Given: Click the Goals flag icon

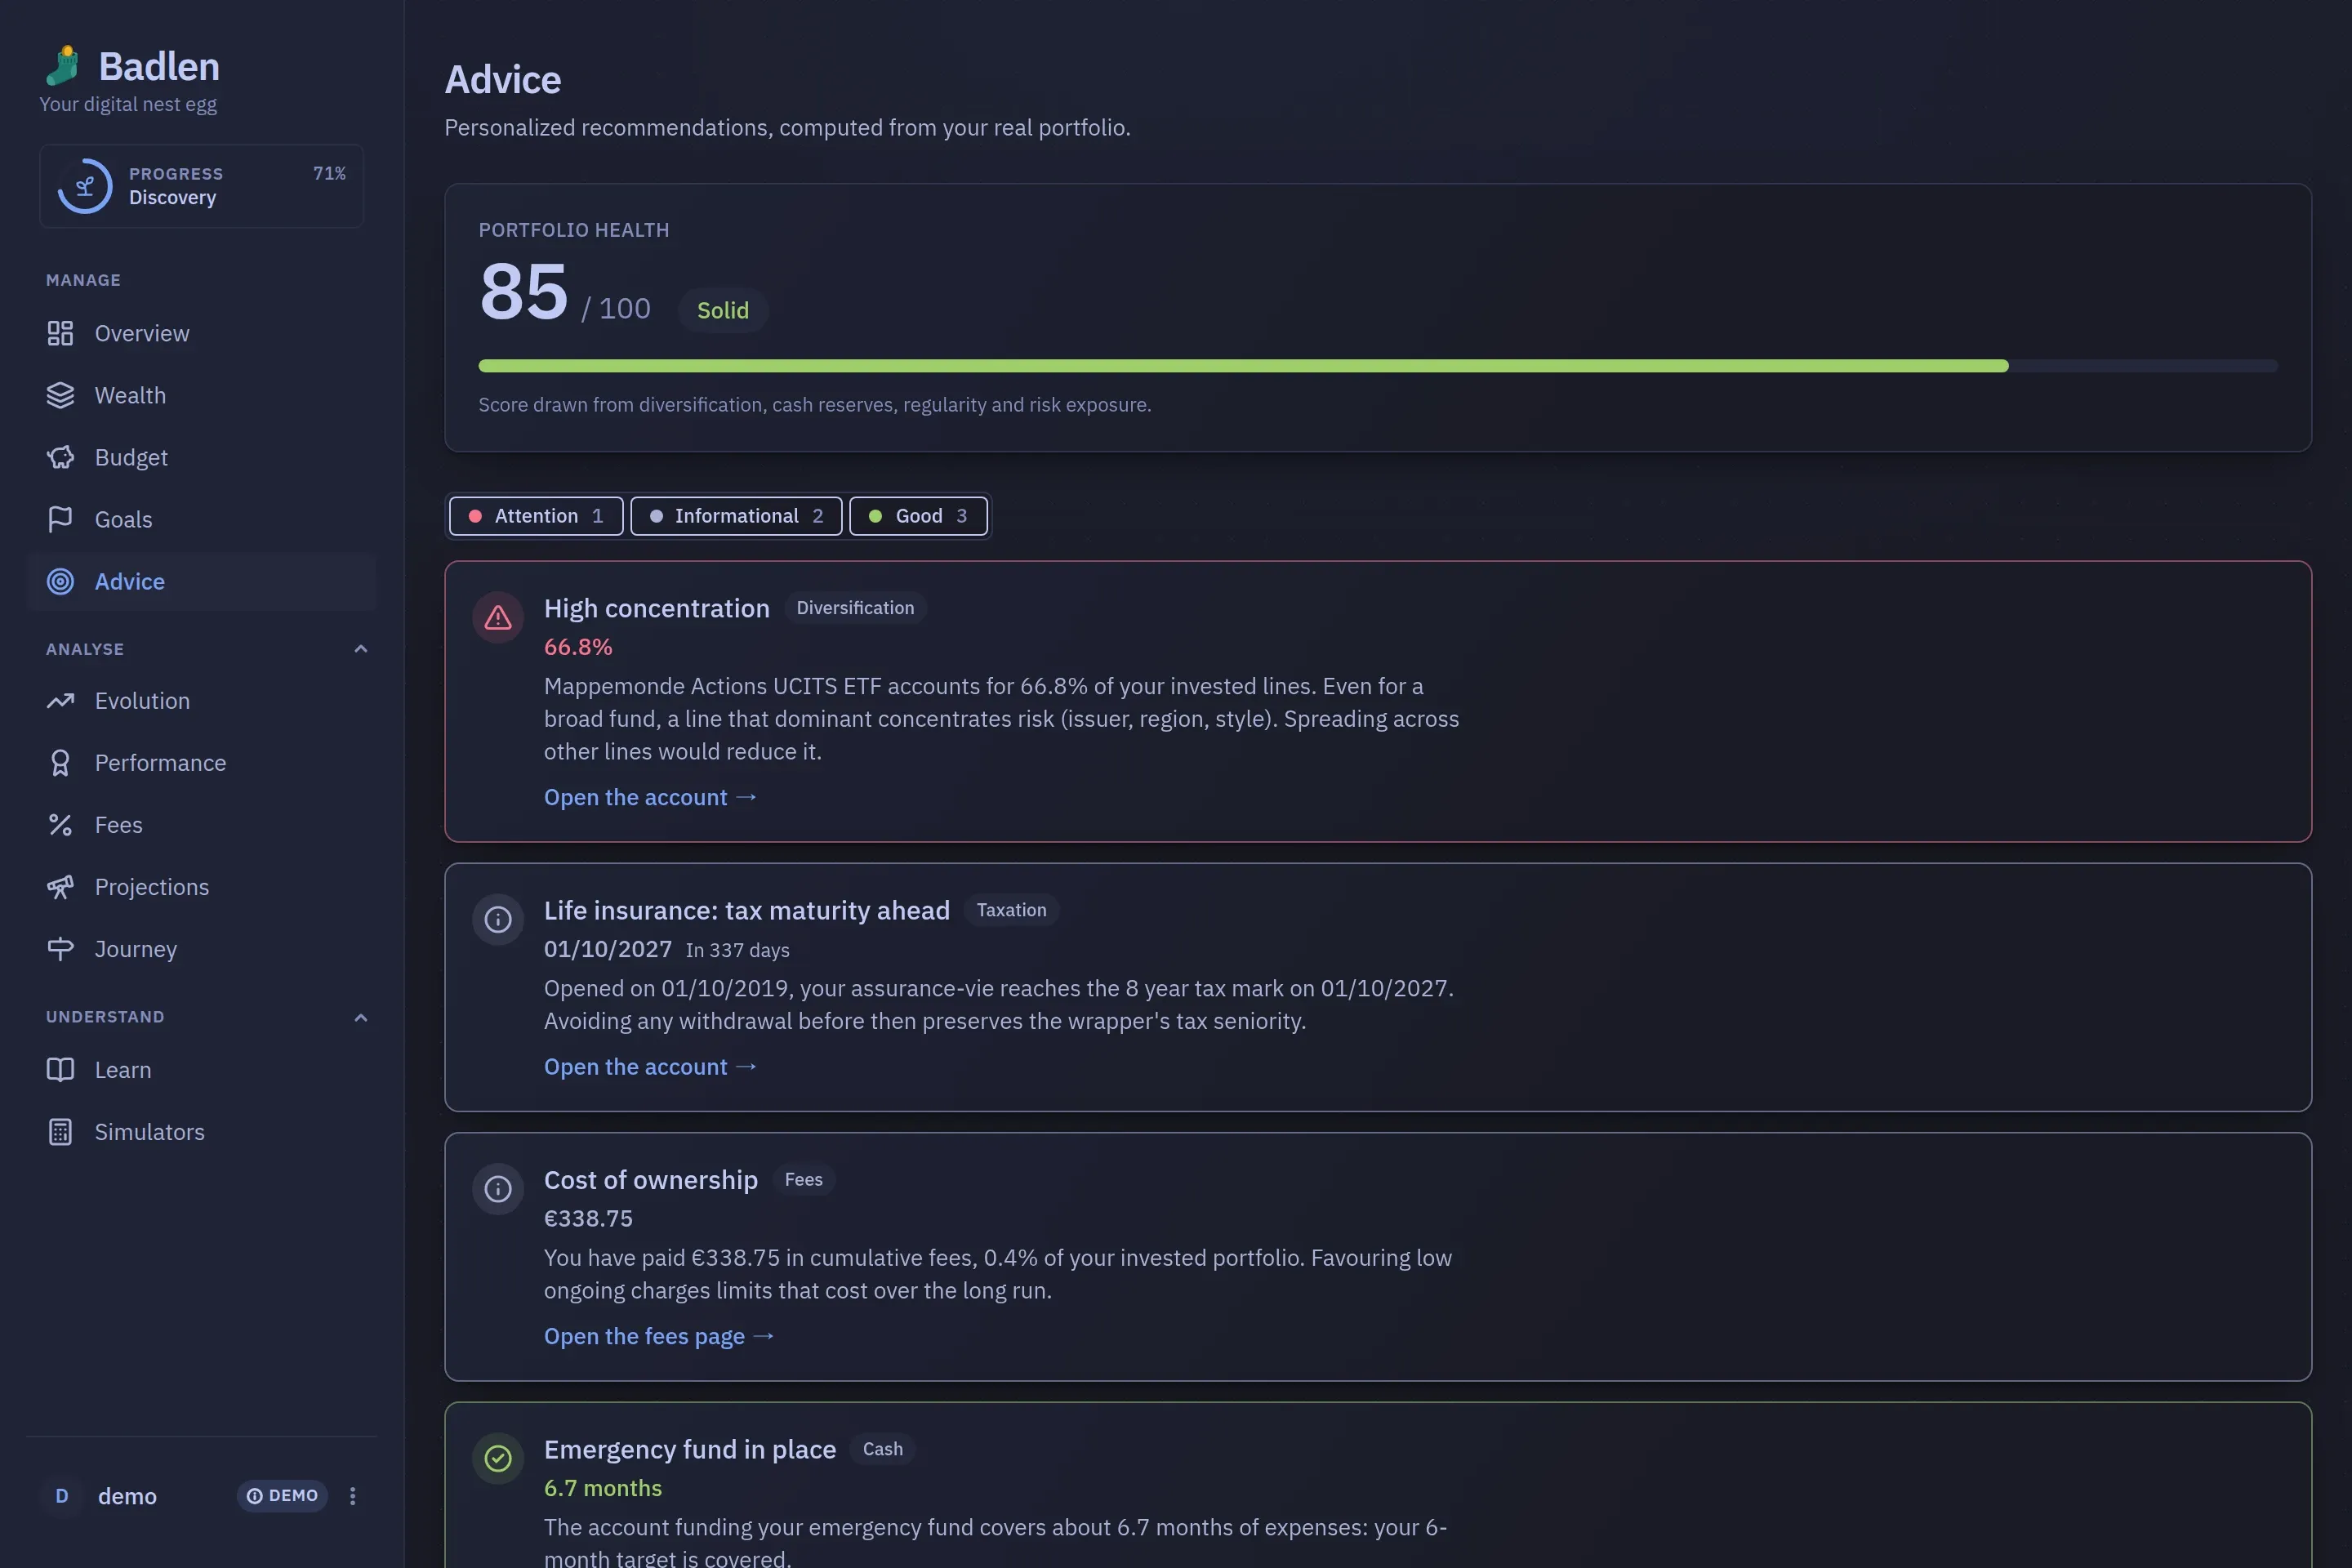Looking at the screenshot, I should [x=60, y=519].
